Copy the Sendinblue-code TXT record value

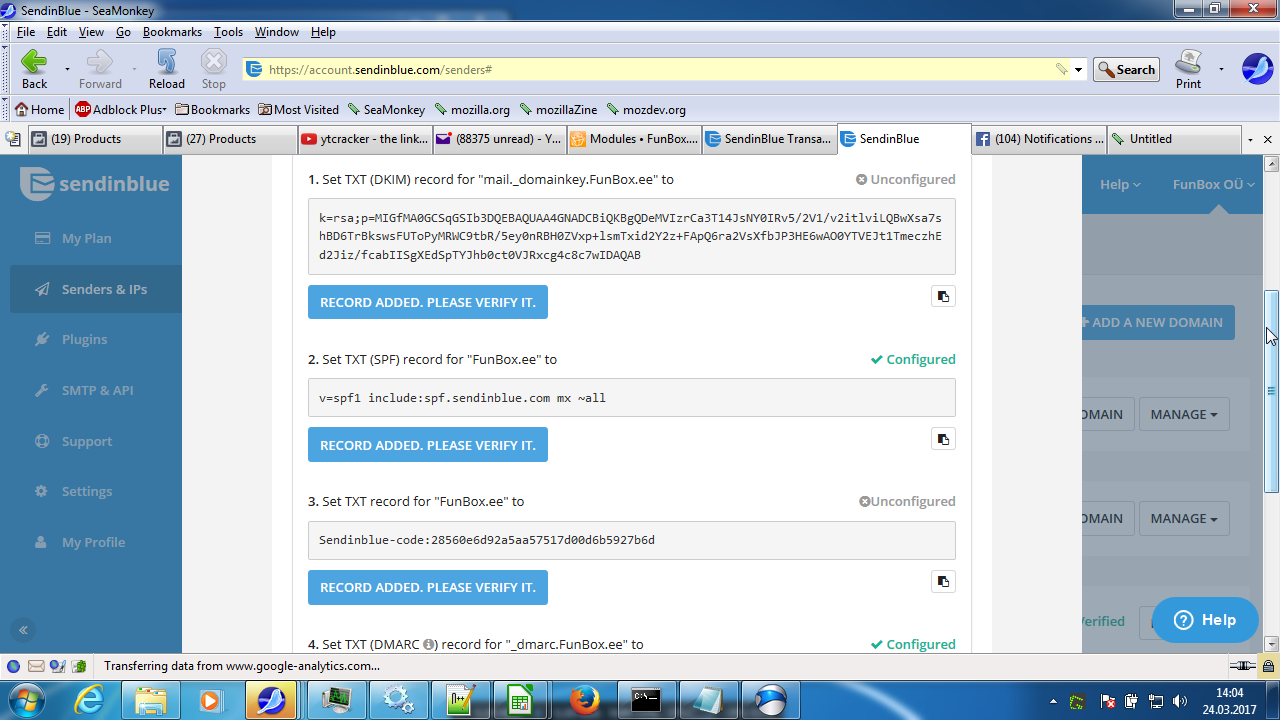[x=943, y=582]
